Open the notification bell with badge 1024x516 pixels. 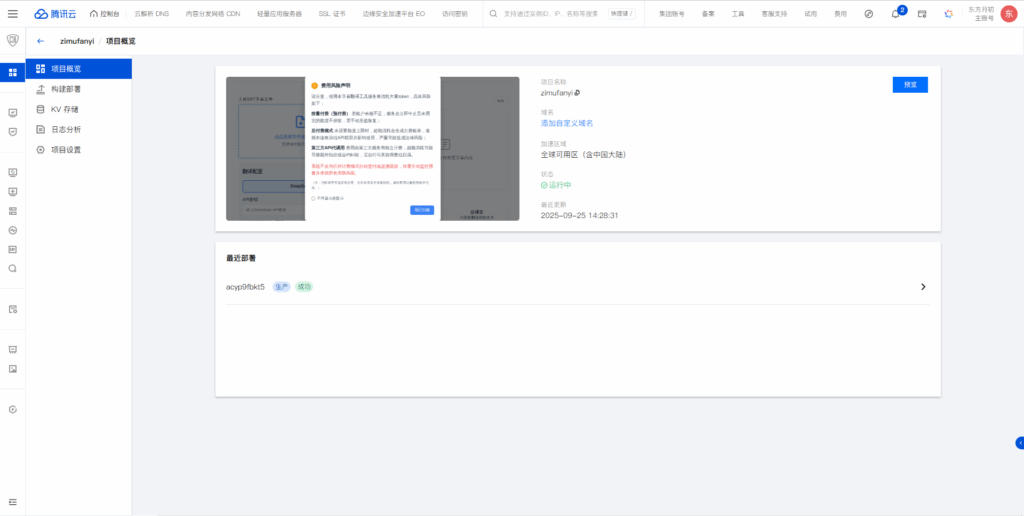895,14
